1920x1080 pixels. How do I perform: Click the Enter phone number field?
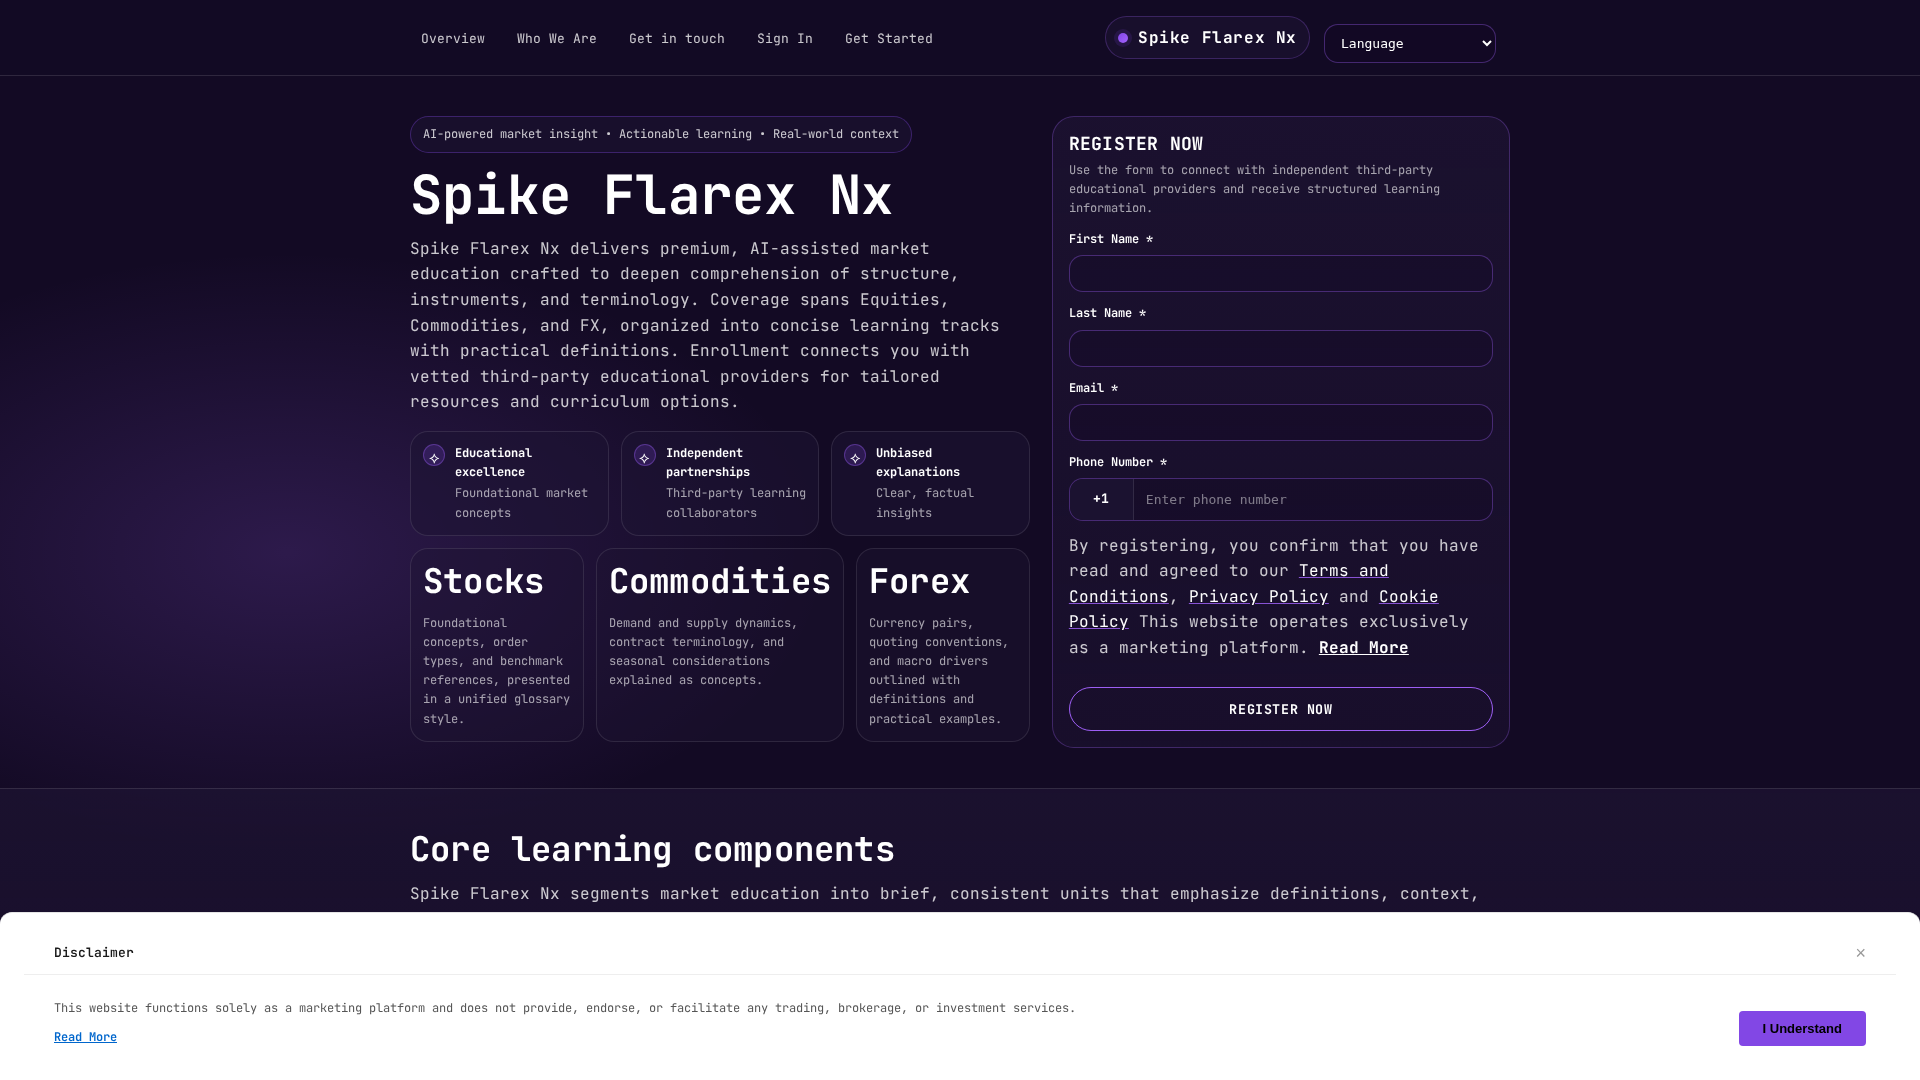1313,500
